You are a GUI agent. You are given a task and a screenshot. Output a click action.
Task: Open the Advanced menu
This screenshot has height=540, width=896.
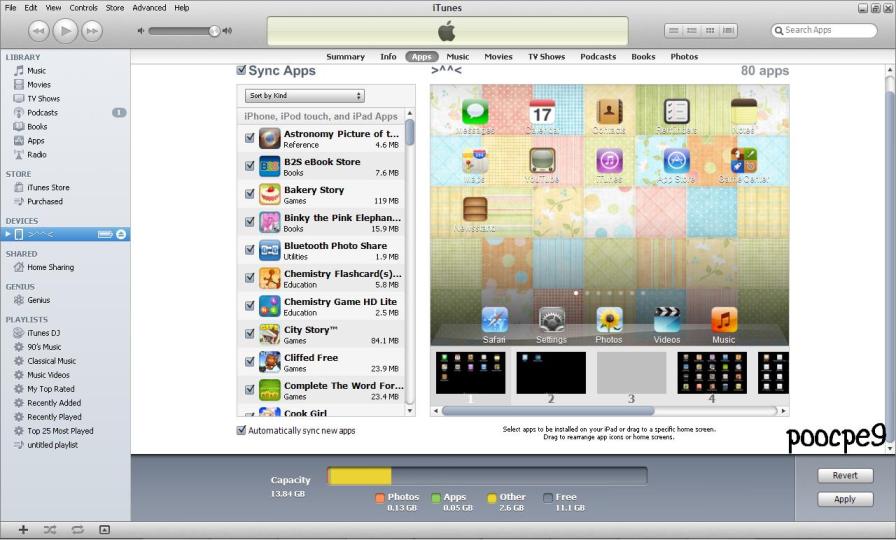pyautogui.click(x=149, y=7)
